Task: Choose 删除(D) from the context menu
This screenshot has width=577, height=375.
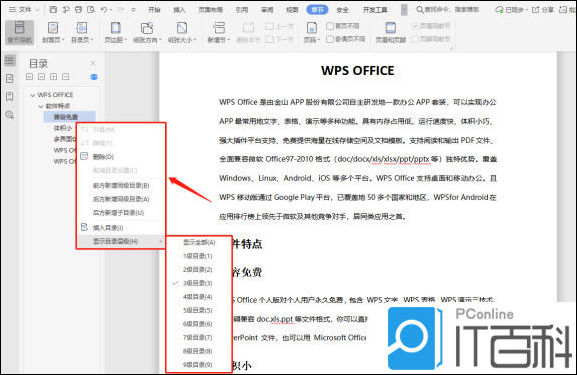Action: 103,157
